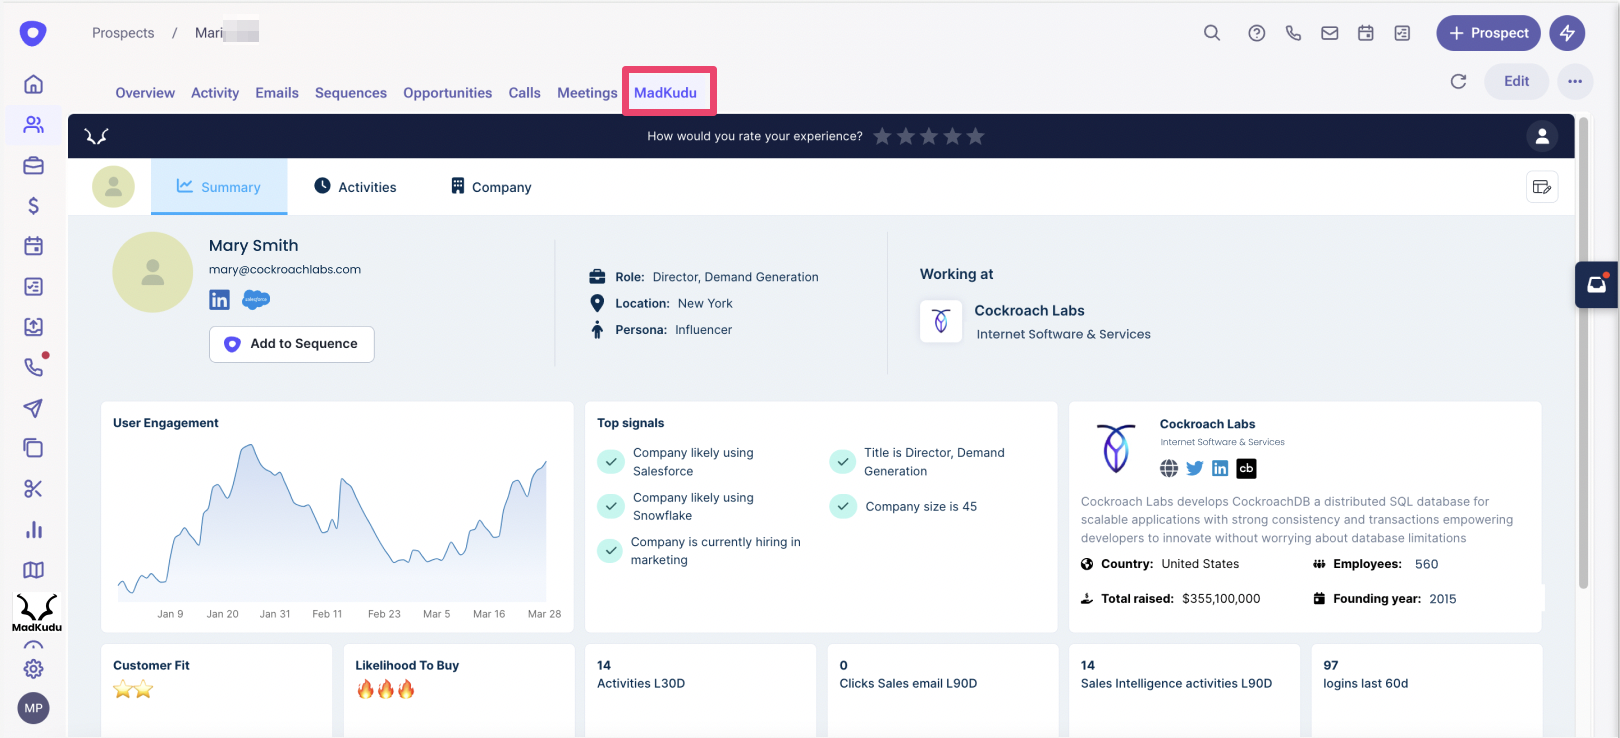Screen dimensions: 1620x738
Task: Open the calendar icon in sidebar
Action: (x=33, y=246)
